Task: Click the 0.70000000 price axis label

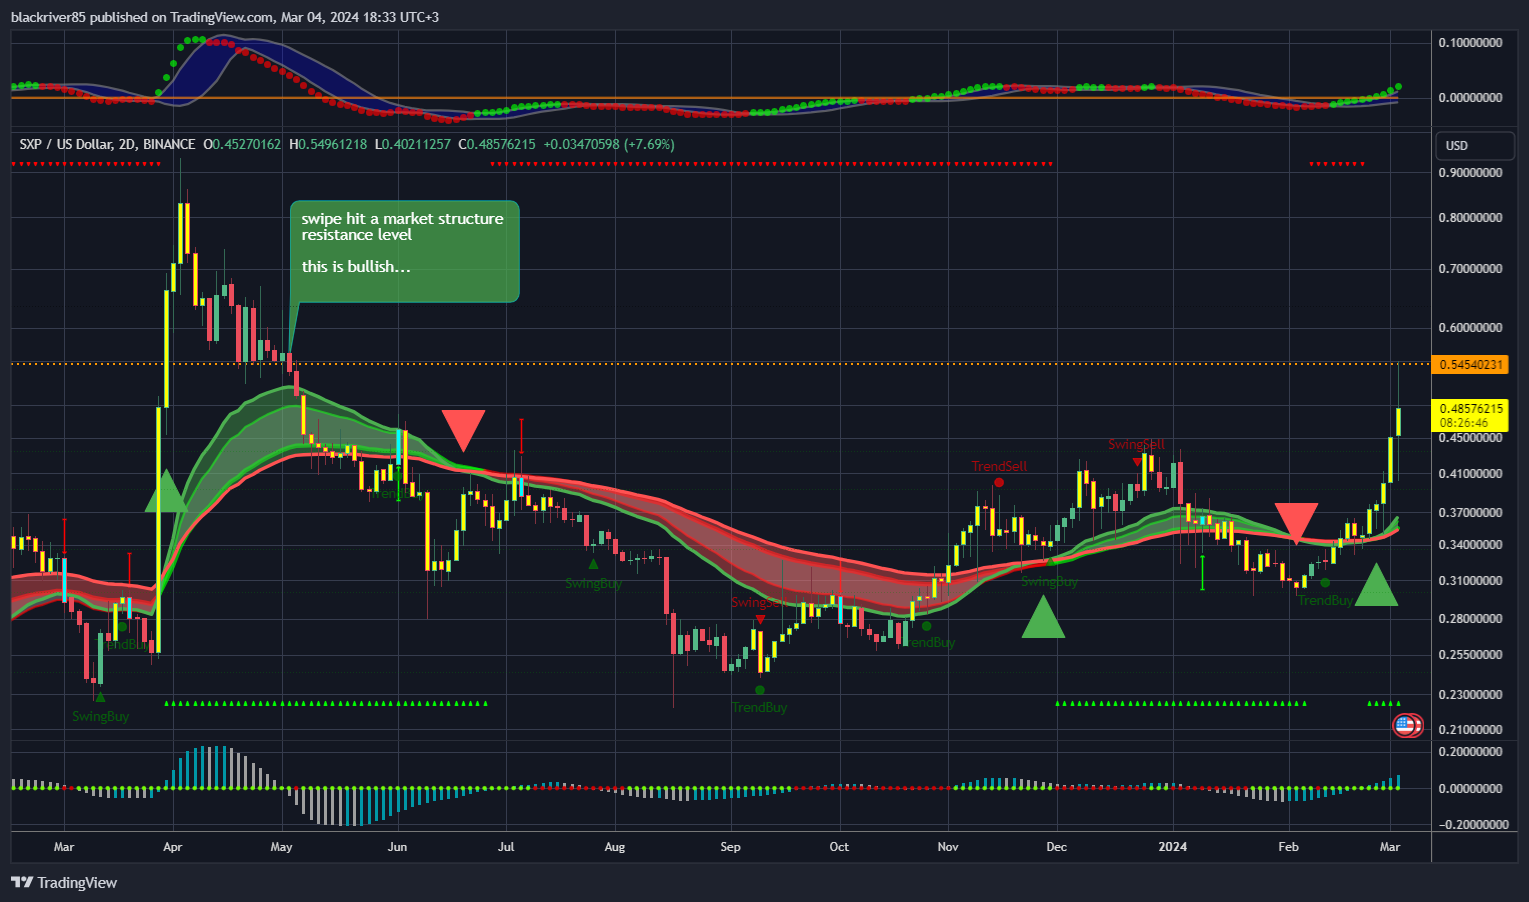Action: point(1470,269)
